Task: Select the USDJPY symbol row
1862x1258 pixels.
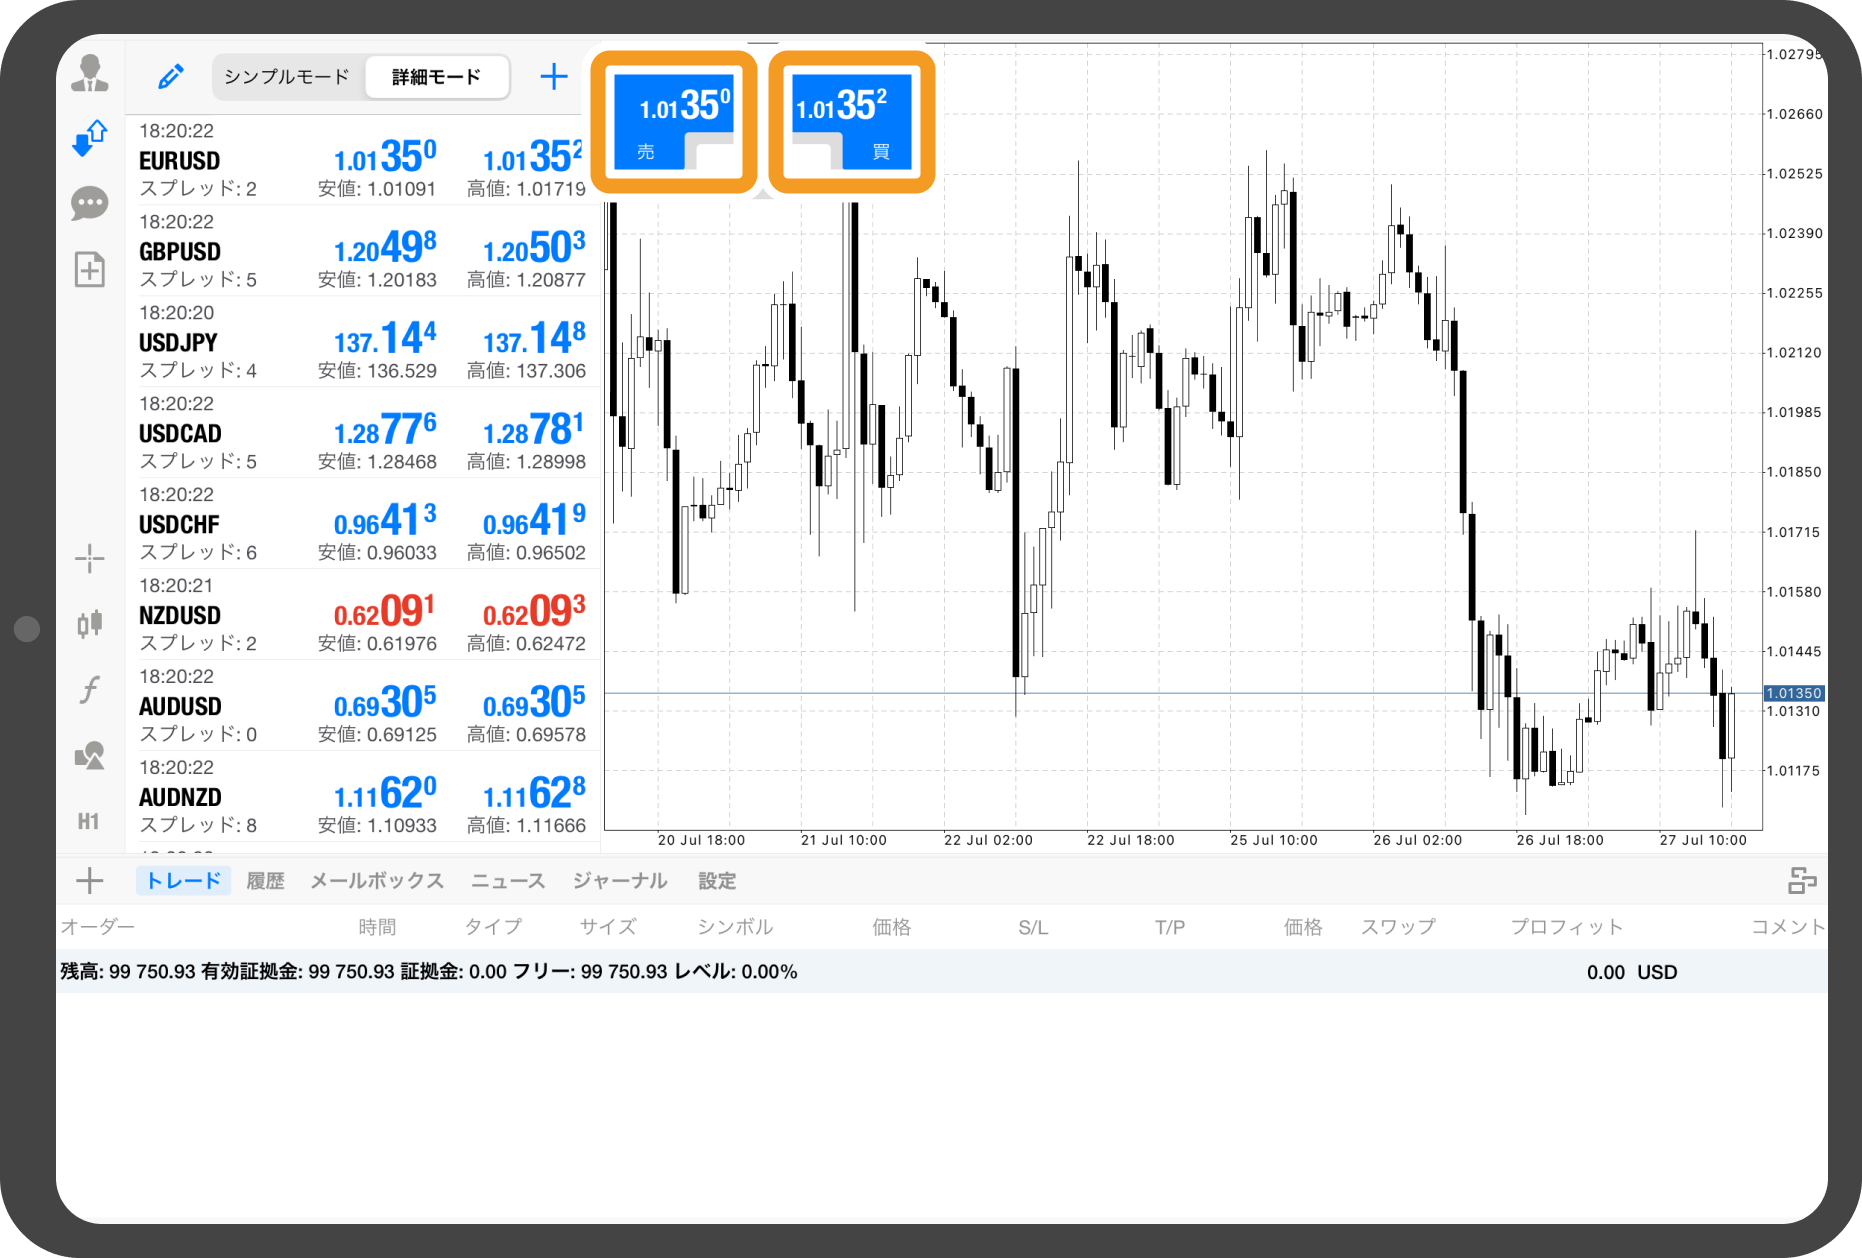Action: coord(365,342)
